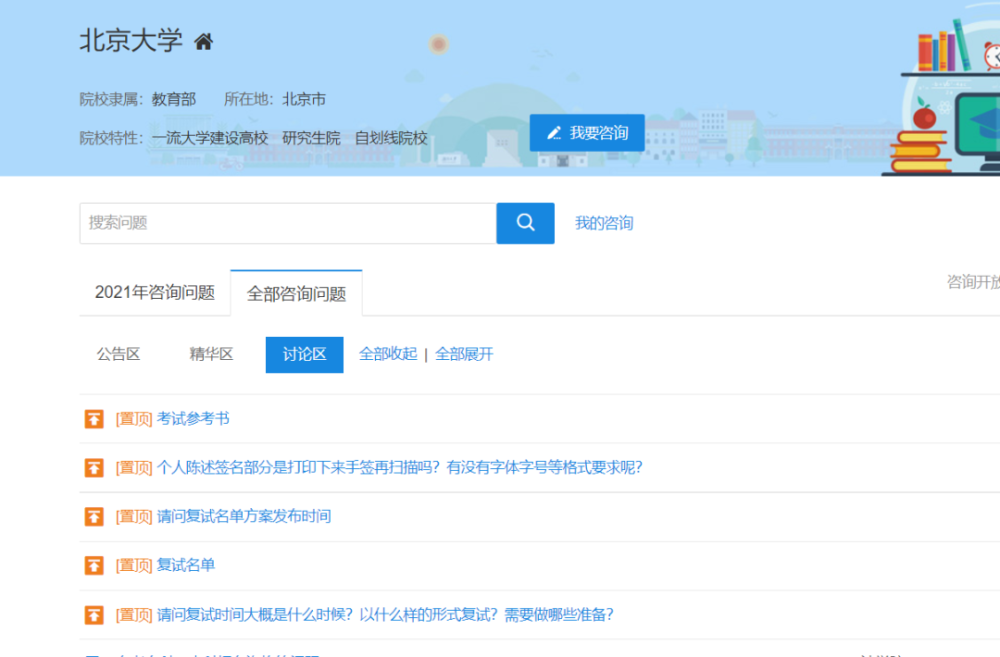Click the magnifier search button
The width and height of the screenshot is (1000, 657).
(x=525, y=223)
